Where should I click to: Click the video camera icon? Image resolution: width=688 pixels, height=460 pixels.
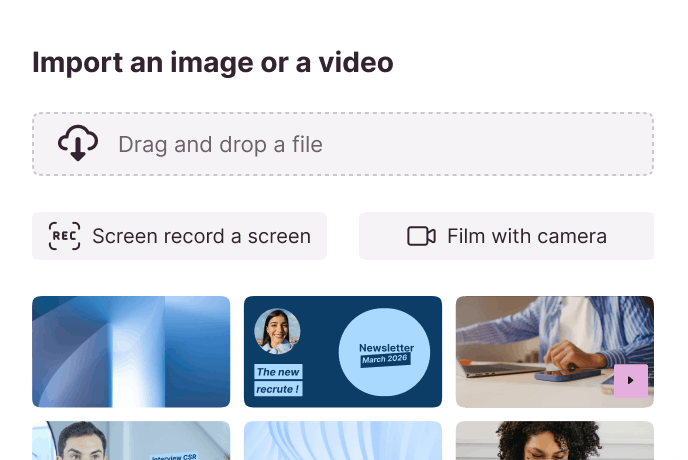421,236
